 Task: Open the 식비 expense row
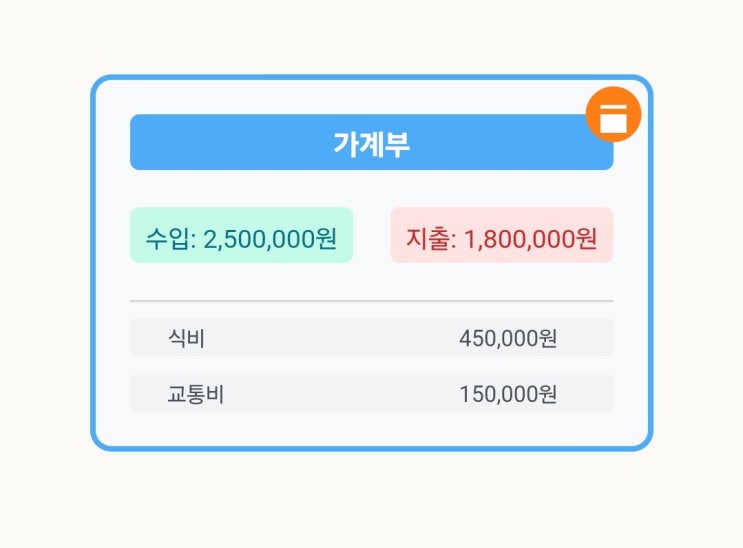(x=372, y=338)
